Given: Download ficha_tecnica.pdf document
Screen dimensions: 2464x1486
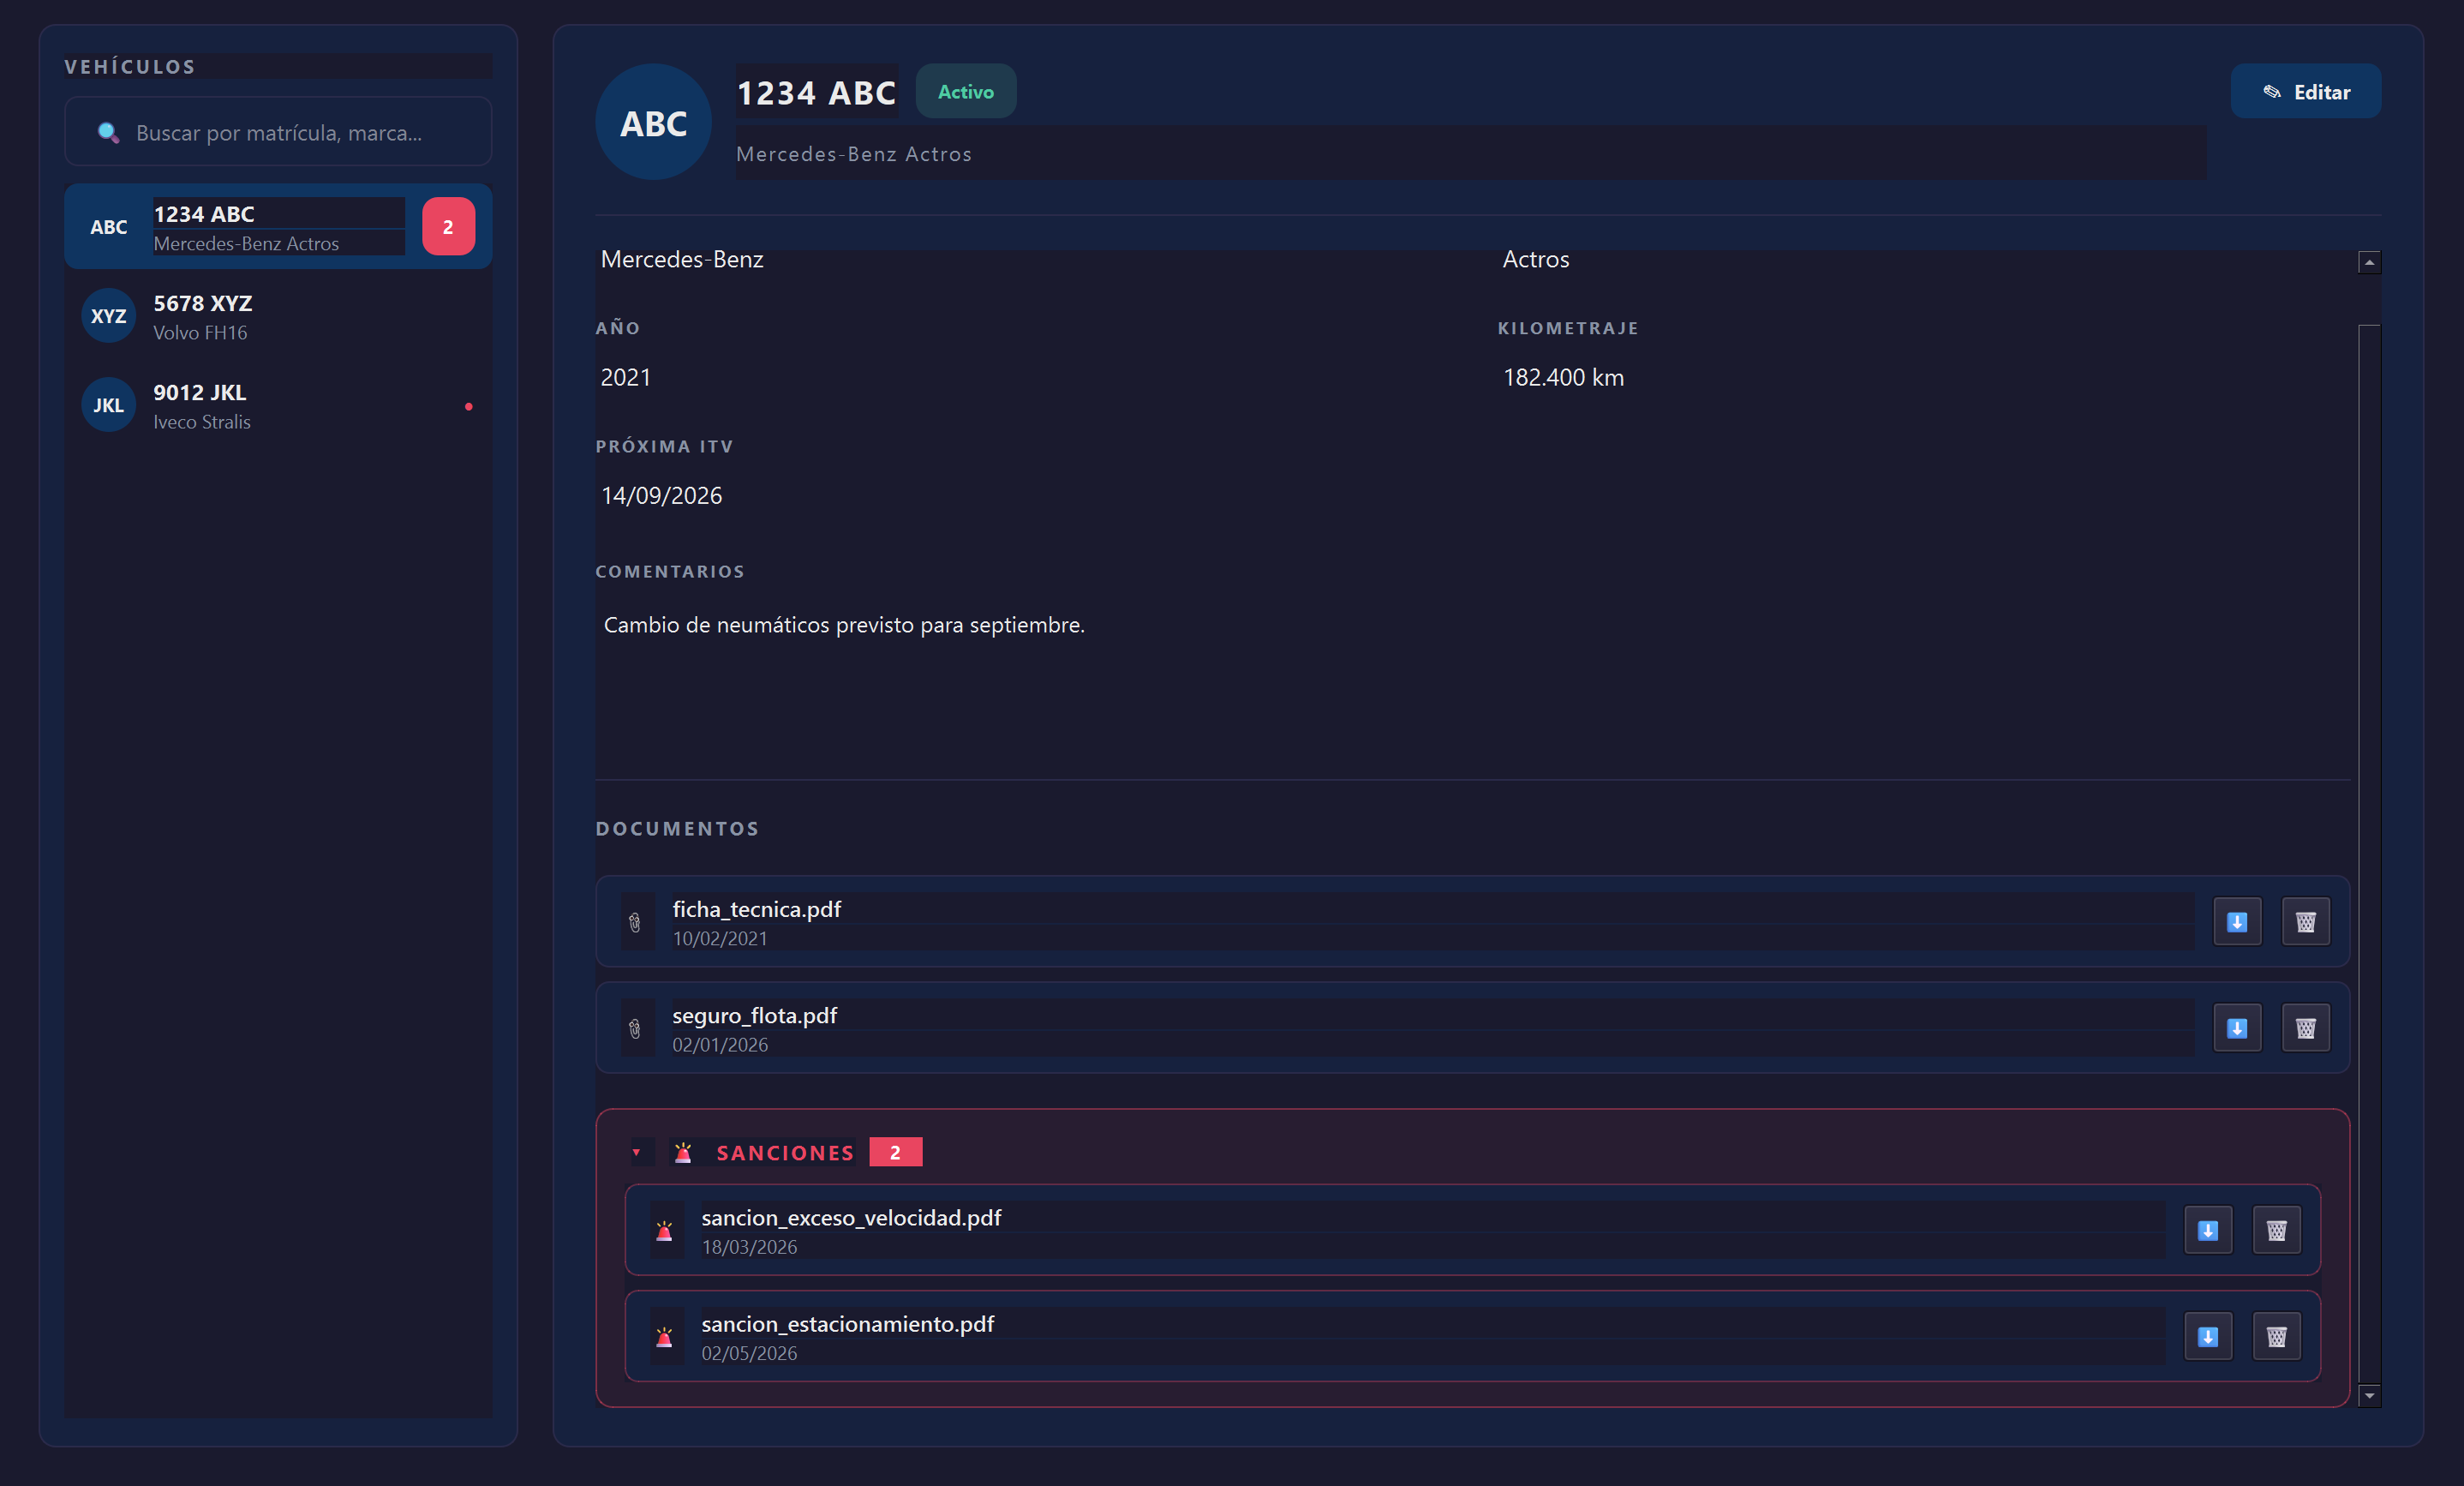Looking at the screenshot, I should point(2237,921).
